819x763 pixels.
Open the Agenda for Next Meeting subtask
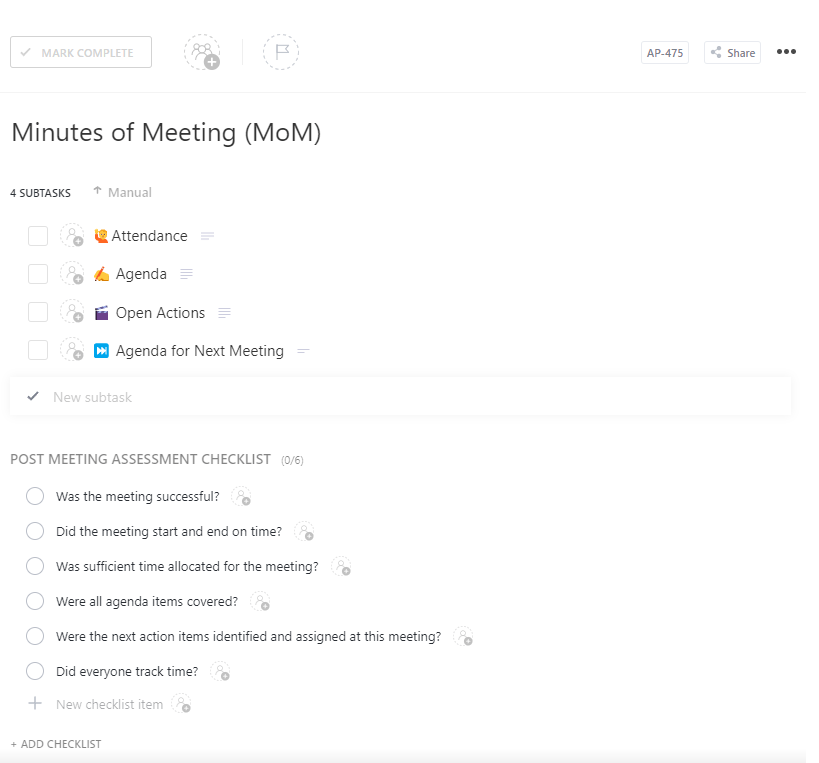coord(199,351)
